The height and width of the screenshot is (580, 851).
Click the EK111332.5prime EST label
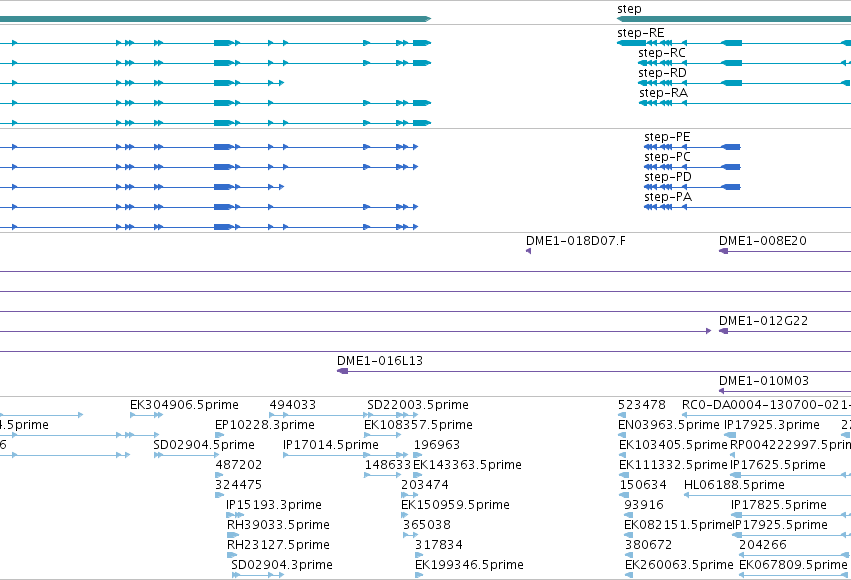tap(673, 465)
